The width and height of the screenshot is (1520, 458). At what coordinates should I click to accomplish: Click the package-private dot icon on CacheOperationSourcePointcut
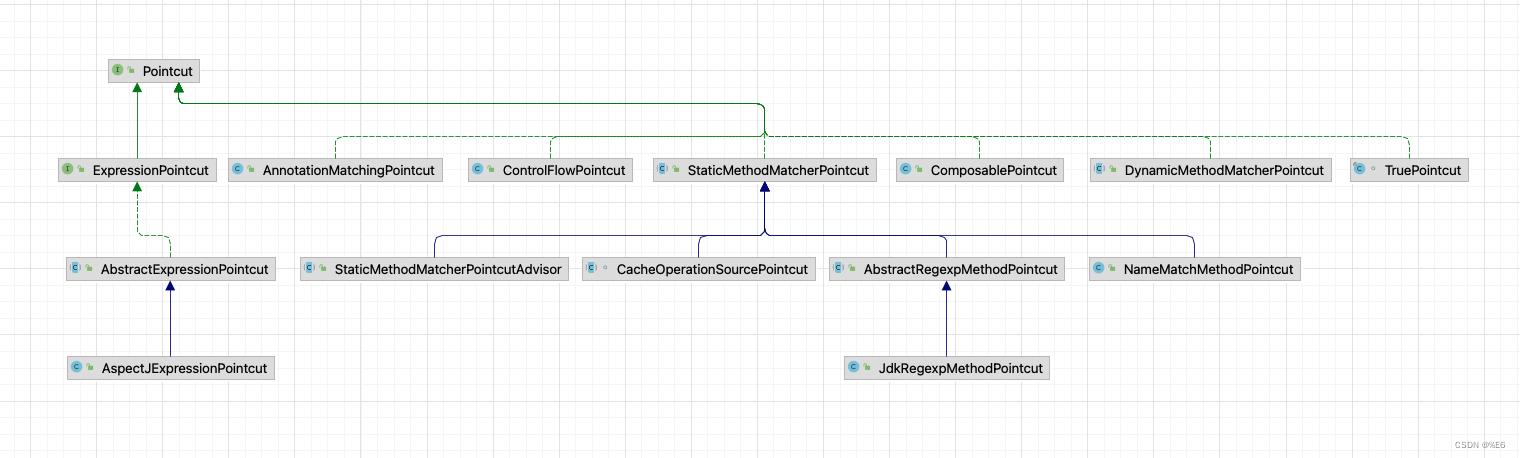tap(605, 269)
